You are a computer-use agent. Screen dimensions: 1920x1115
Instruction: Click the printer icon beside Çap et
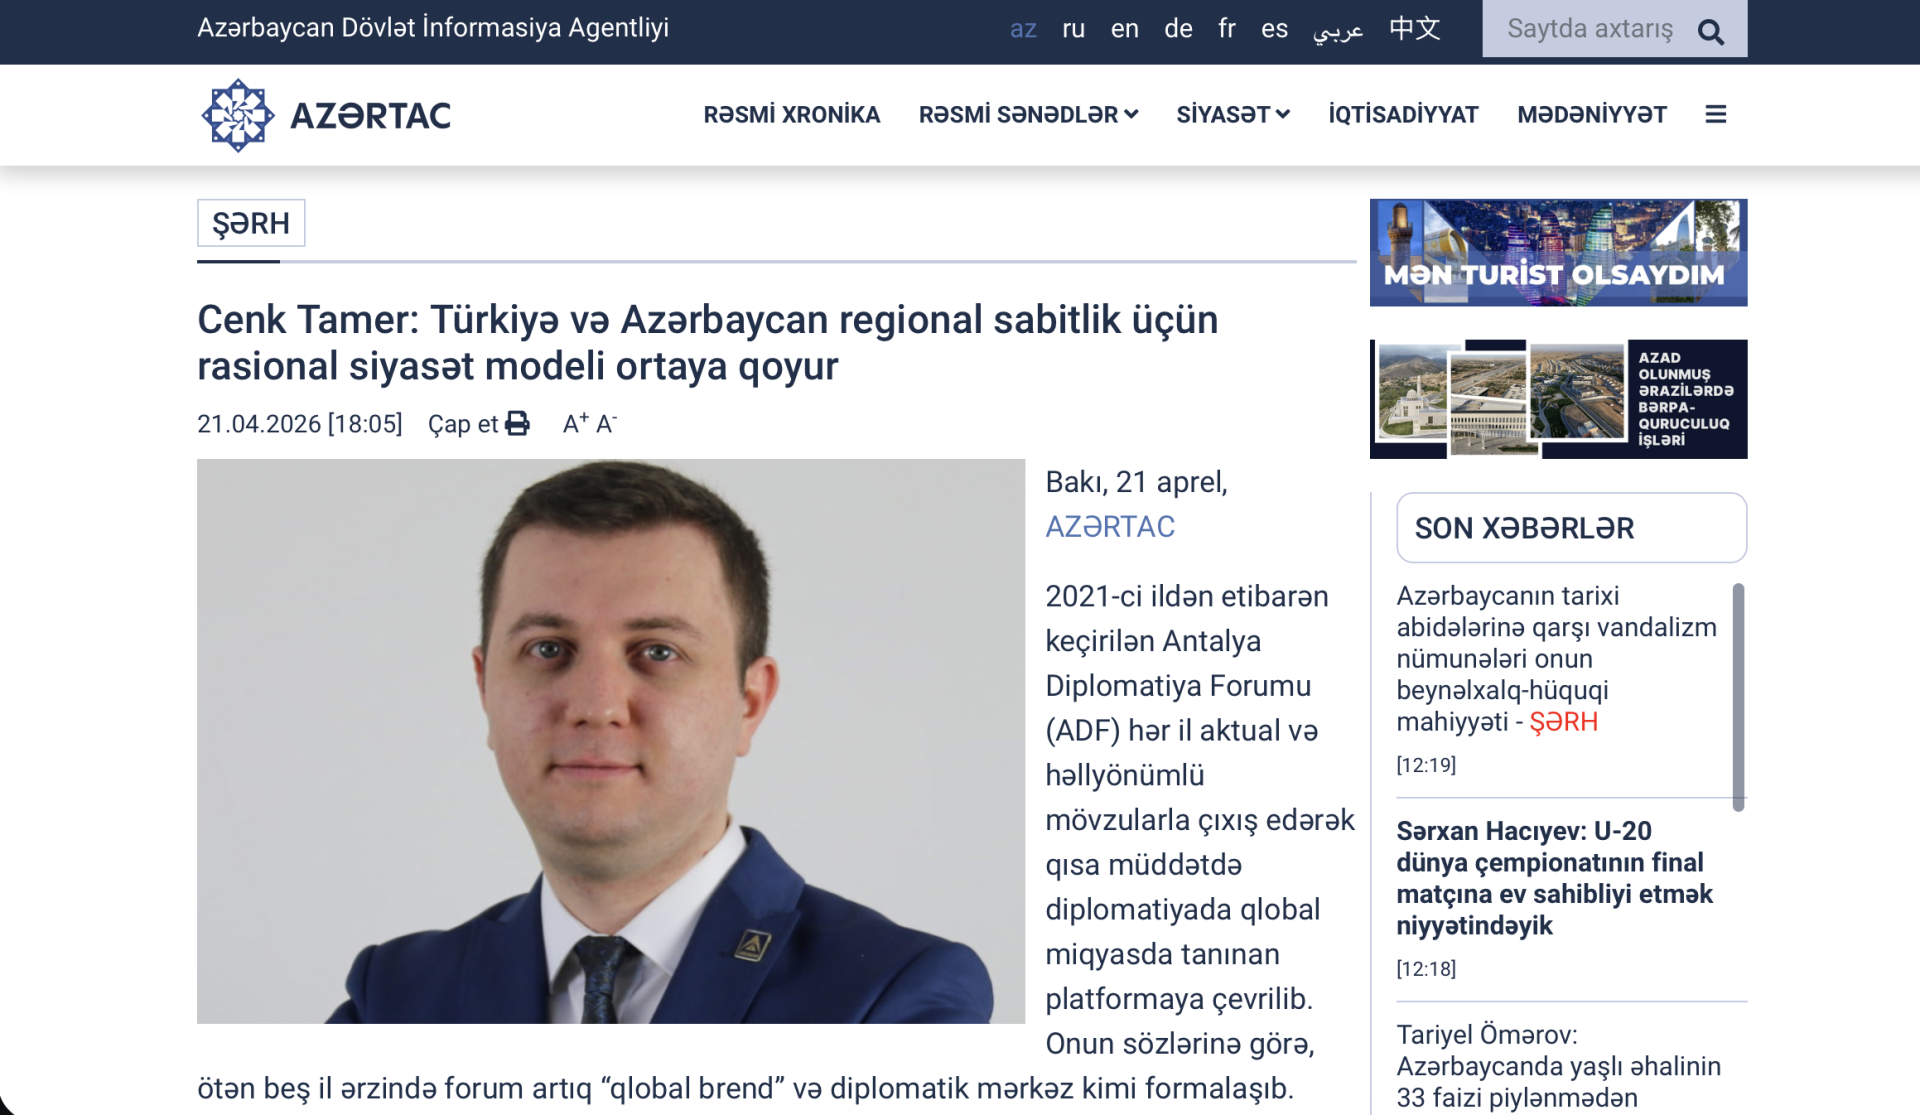click(x=517, y=423)
